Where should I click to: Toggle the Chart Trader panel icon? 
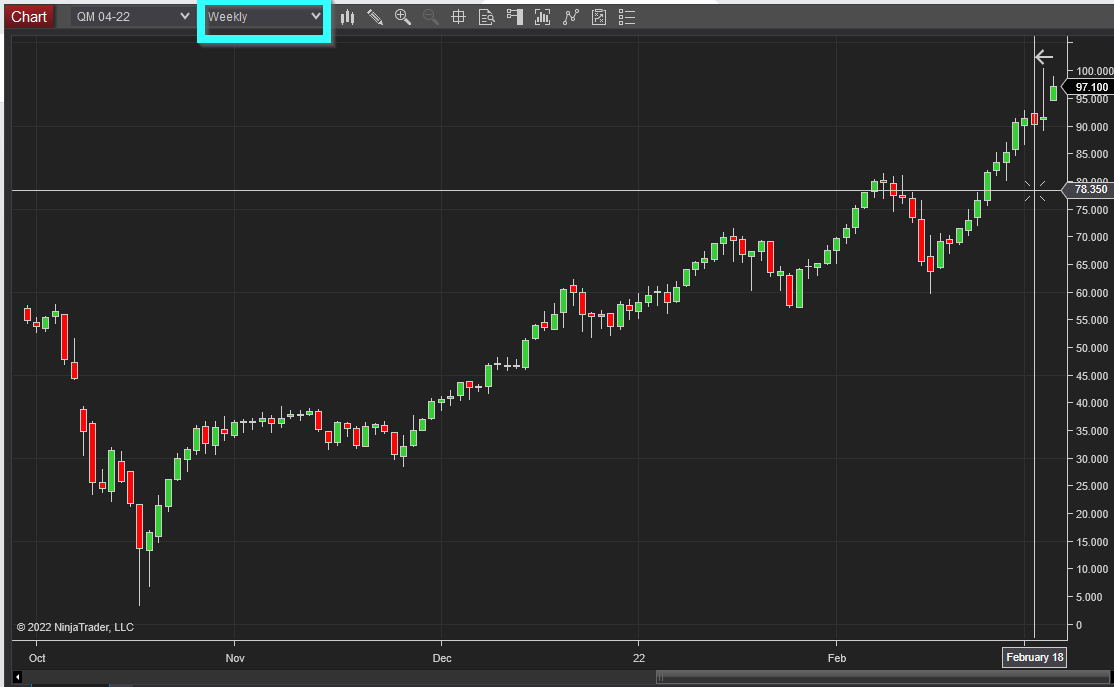(514, 17)
